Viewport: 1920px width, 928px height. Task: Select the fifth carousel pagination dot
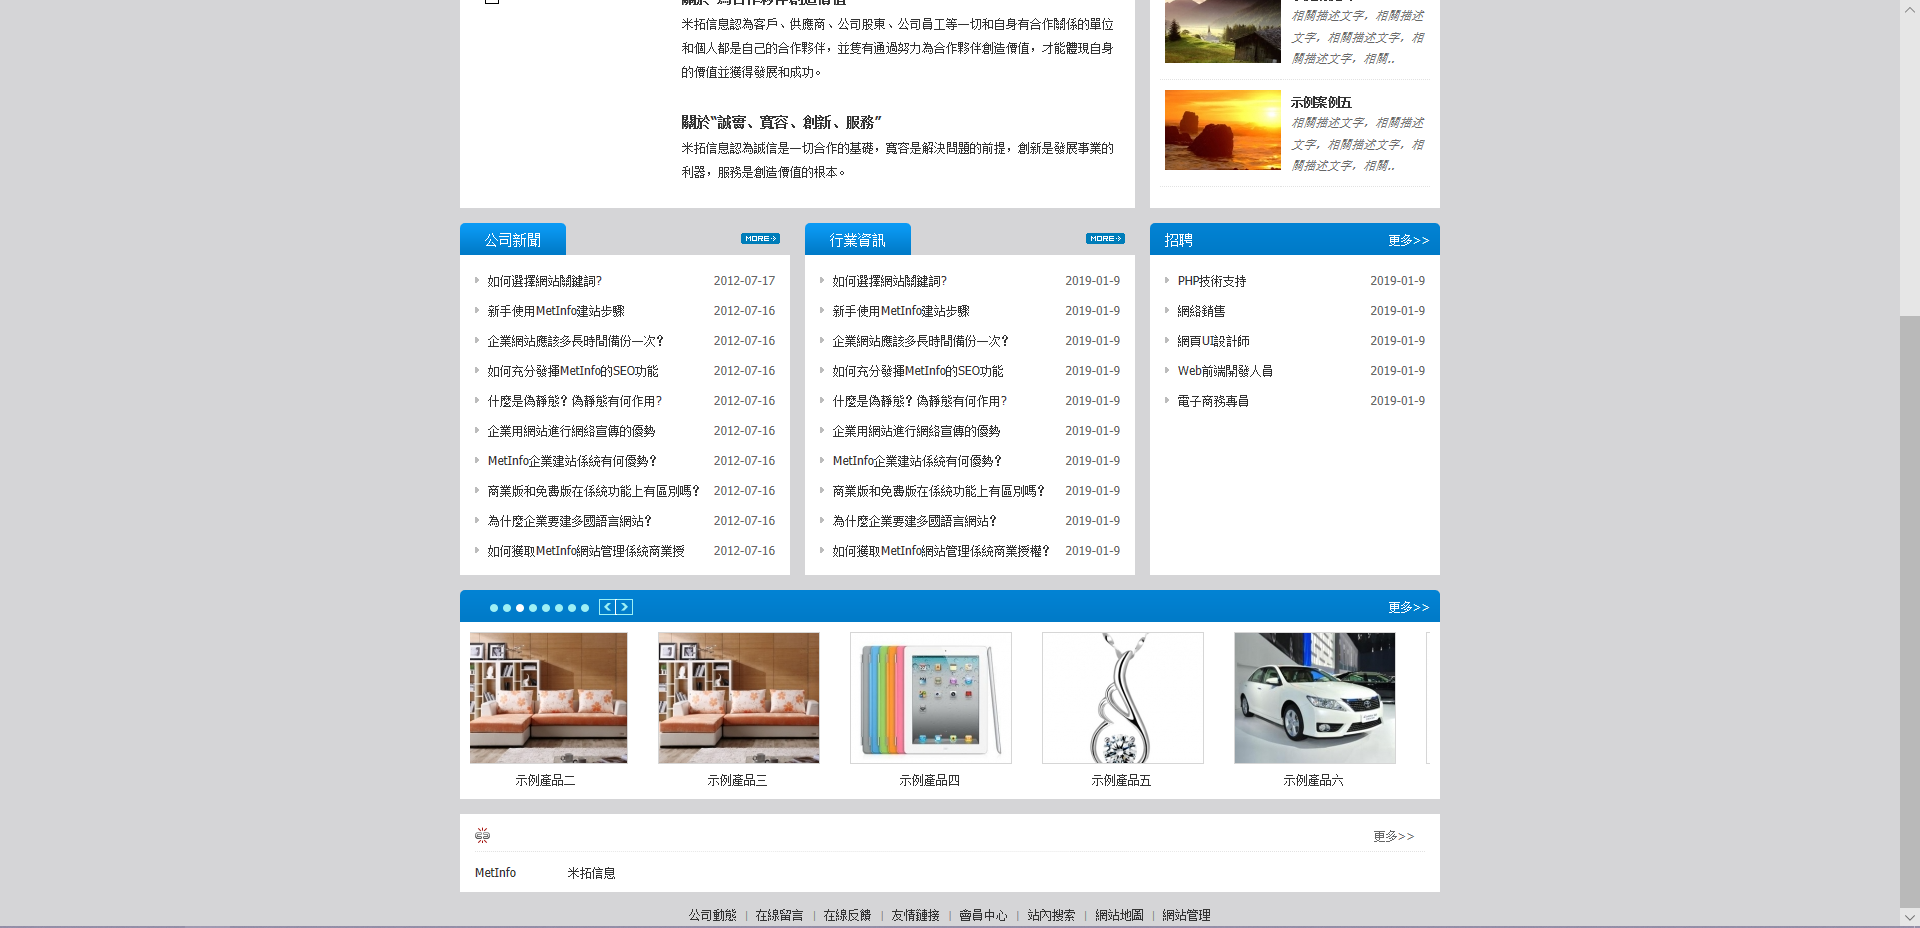pos(546,608)
